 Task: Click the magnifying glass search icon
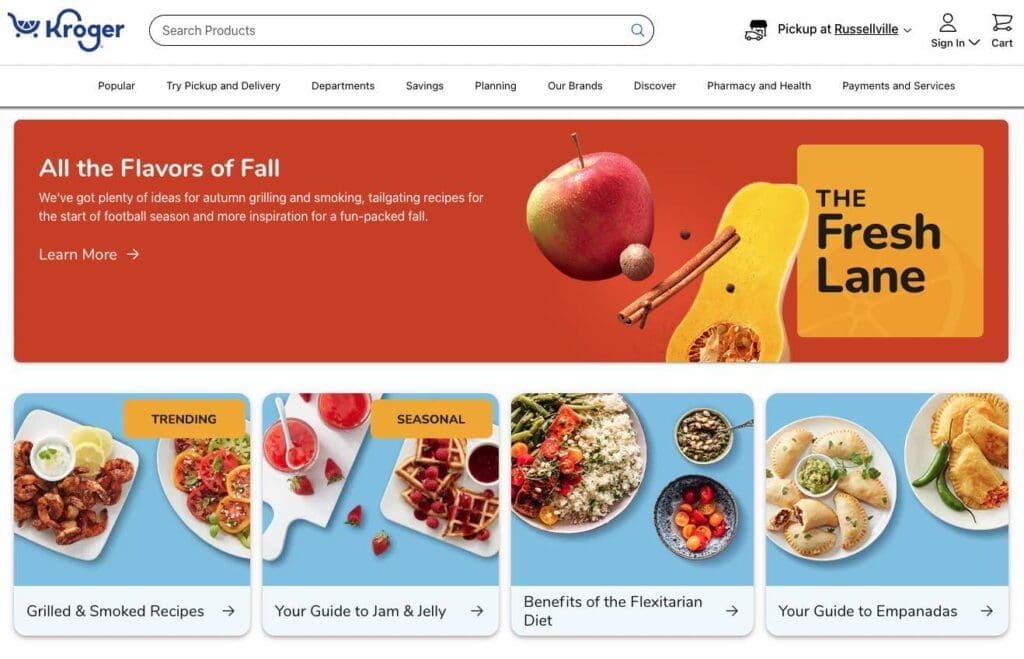[x=637, y=30]
